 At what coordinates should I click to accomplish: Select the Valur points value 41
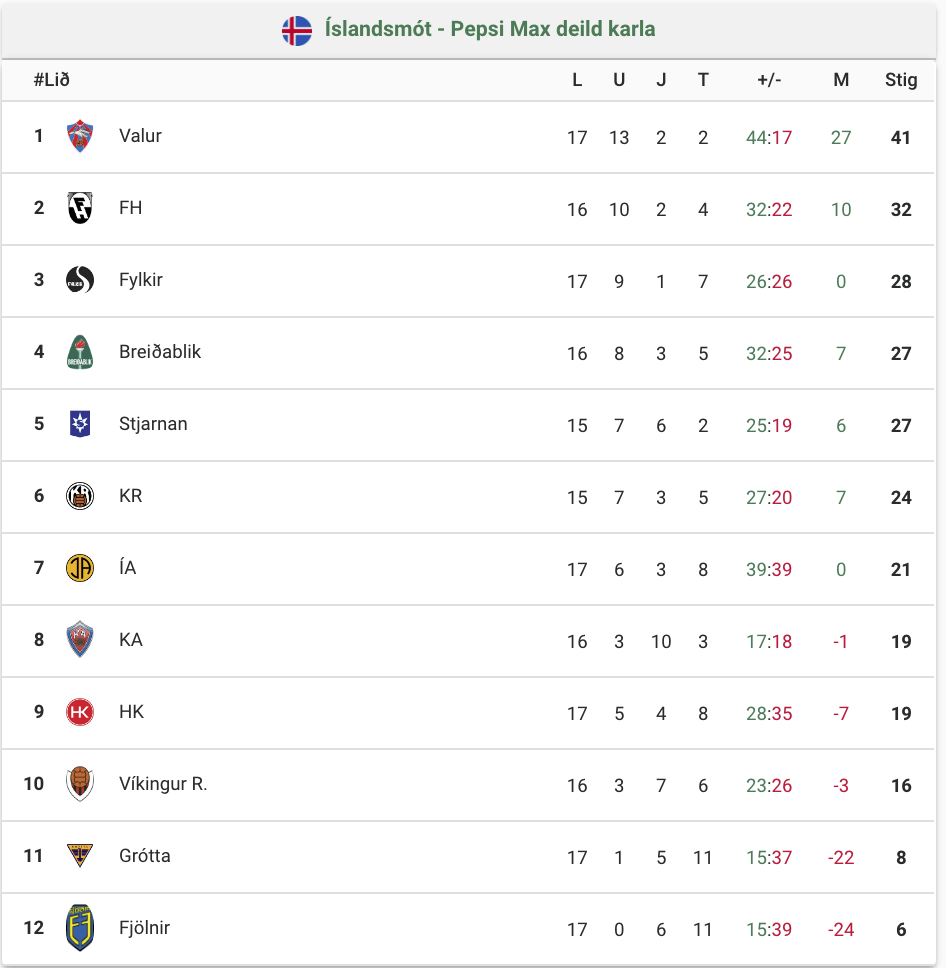901,137
